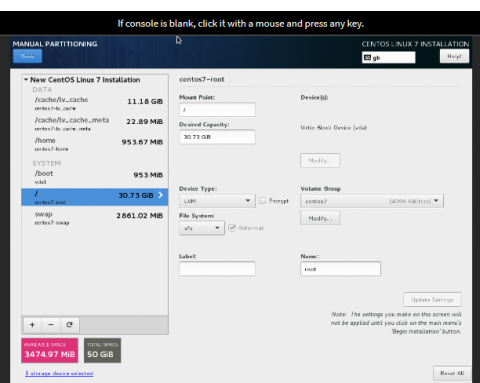Viewport: 480px width, 383px height.
Task: Click the keyboard layout gb indicator
Action: click(389, 57)
